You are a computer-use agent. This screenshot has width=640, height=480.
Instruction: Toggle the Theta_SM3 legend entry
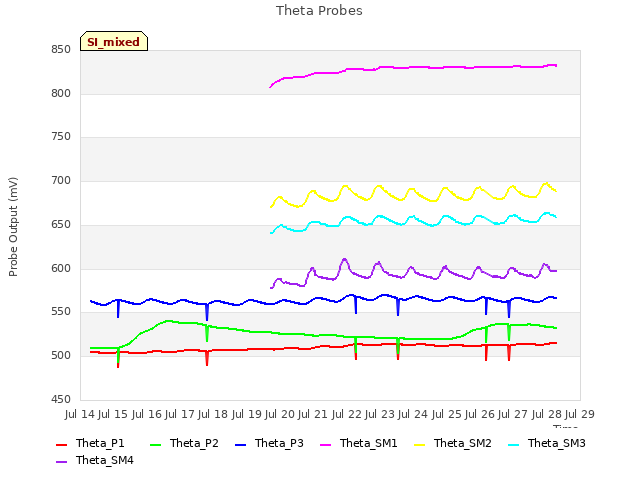547,443
